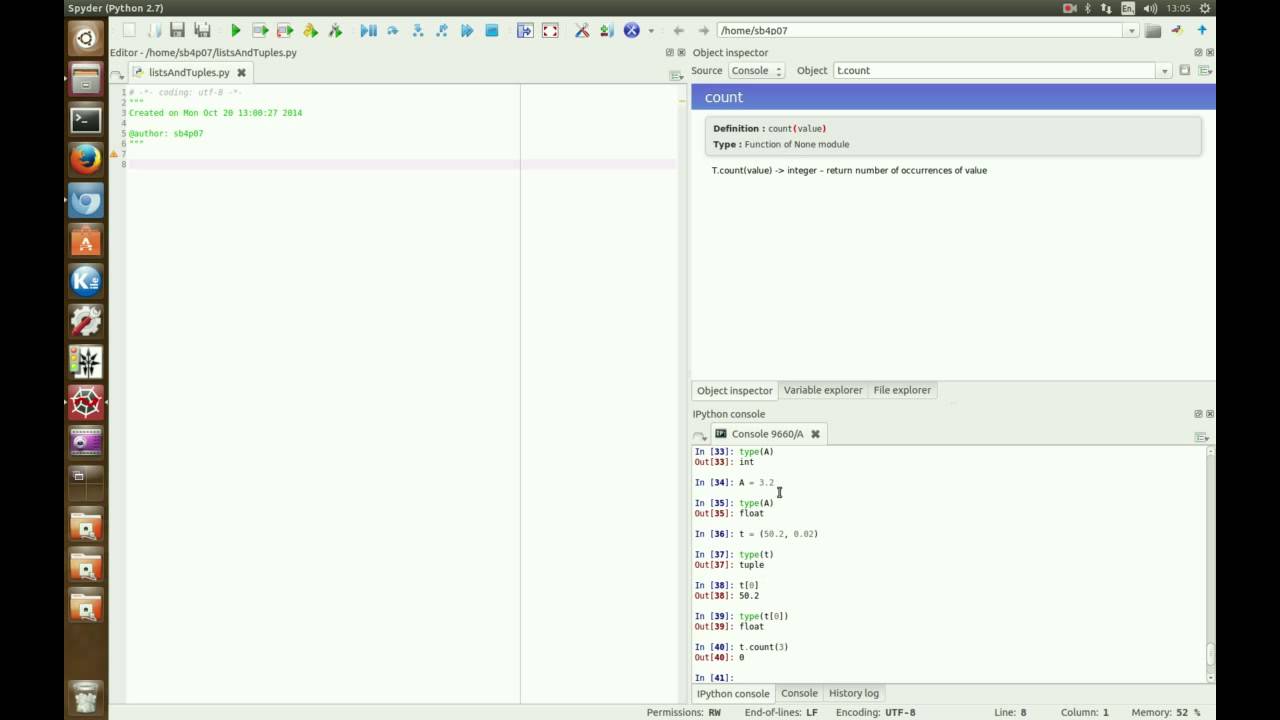Stop debugging blue square icon
1280x720 pixels.
(x=492, y=31)
